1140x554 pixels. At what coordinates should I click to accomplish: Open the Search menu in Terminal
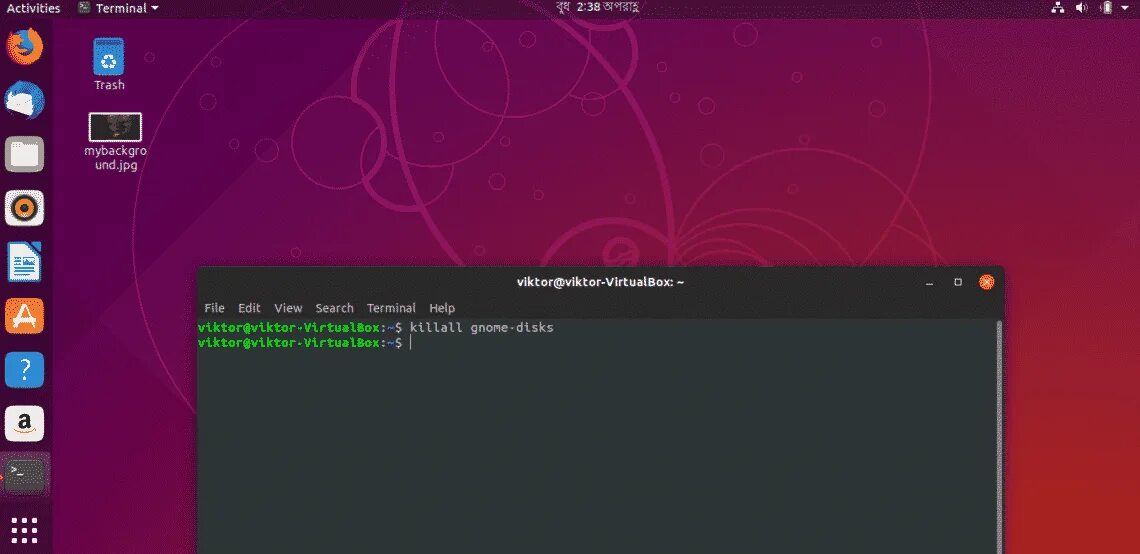pyautogui.click(x=334, y=308)
